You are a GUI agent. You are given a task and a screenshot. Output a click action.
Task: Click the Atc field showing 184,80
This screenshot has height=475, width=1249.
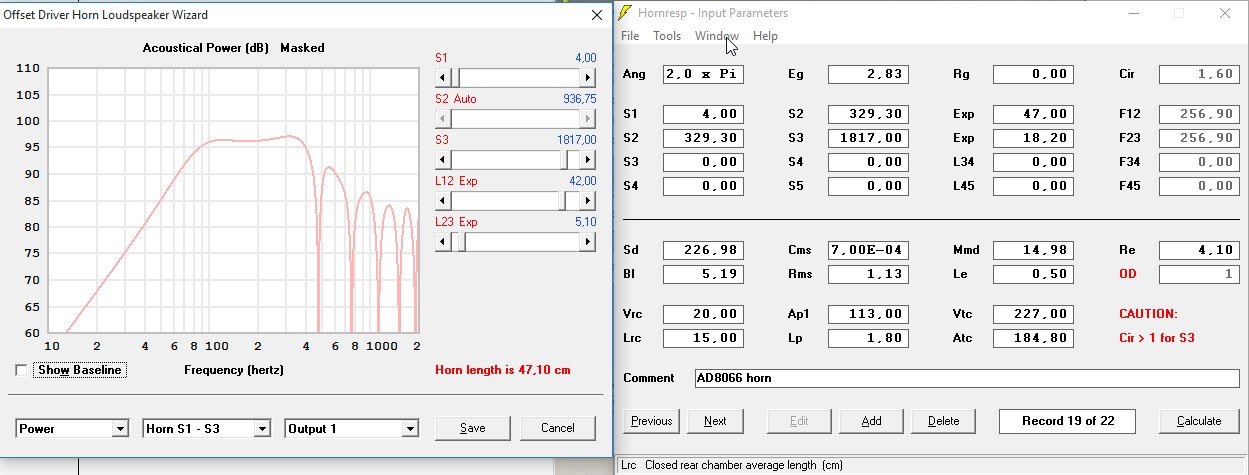coord(1033,338)
